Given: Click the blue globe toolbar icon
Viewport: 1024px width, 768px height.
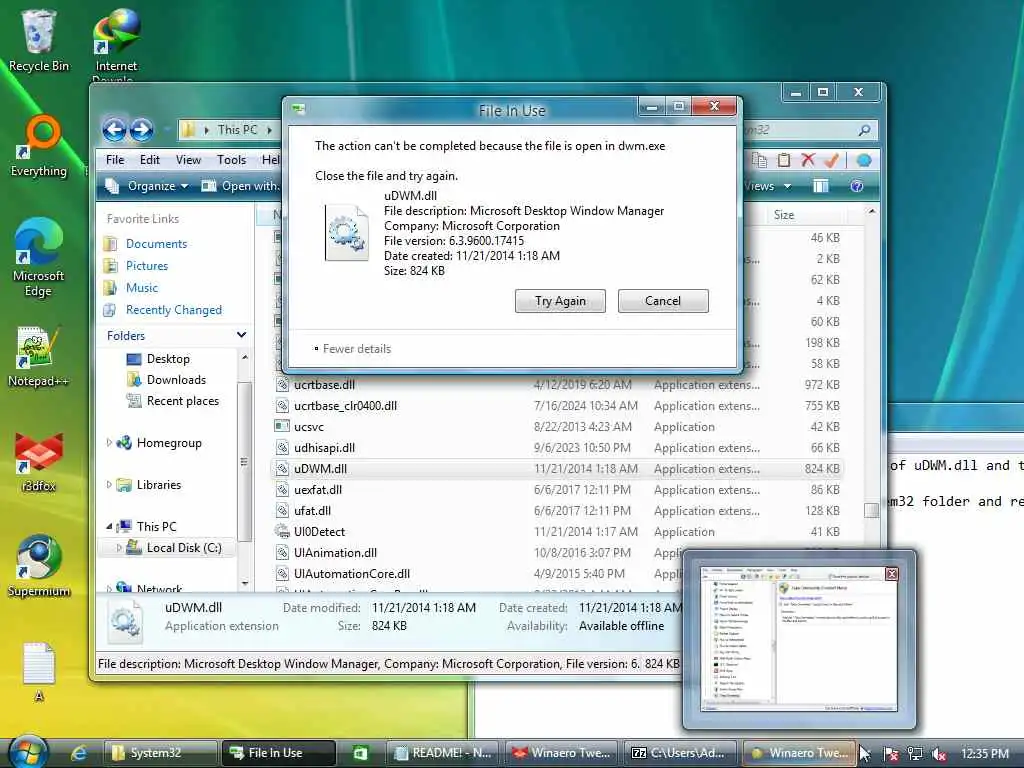Looking at the screenshot, I should (863, 160).
